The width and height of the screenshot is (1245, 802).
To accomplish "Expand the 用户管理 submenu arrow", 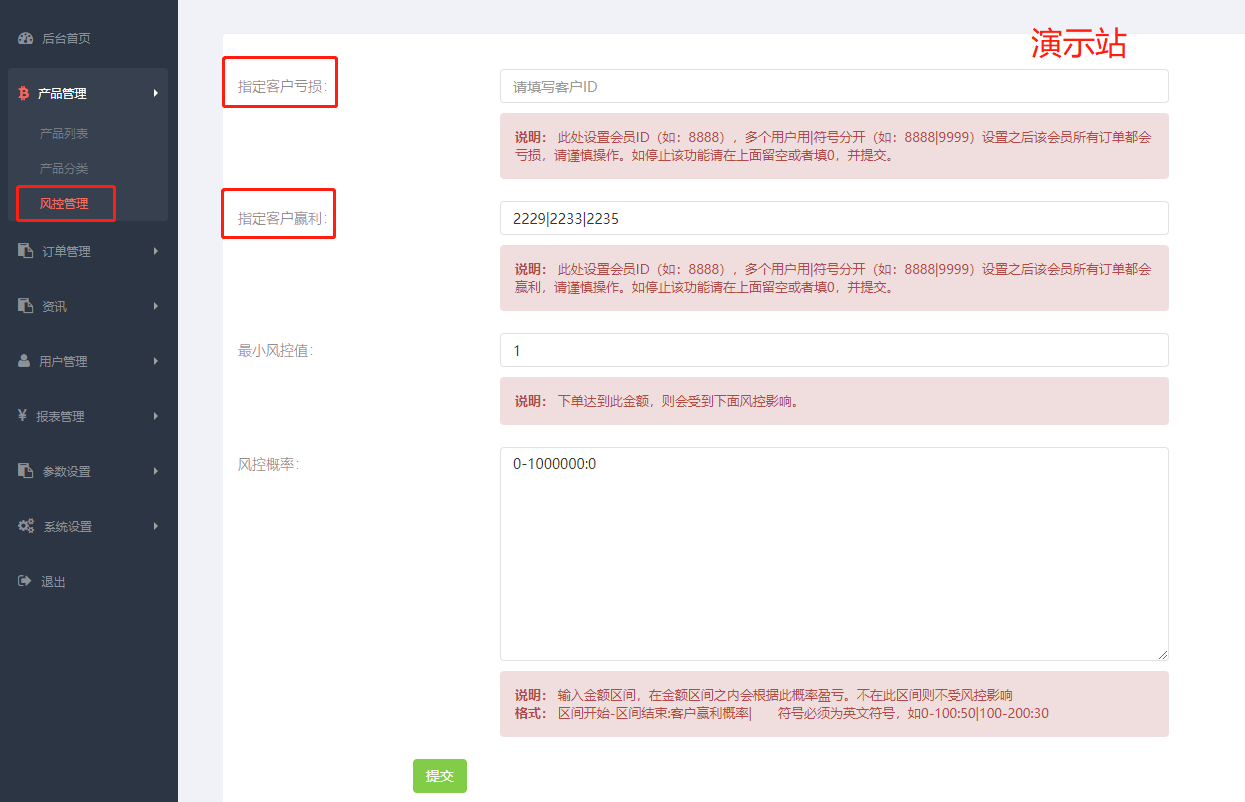I will pyautogui.click(x=155, y=361).
